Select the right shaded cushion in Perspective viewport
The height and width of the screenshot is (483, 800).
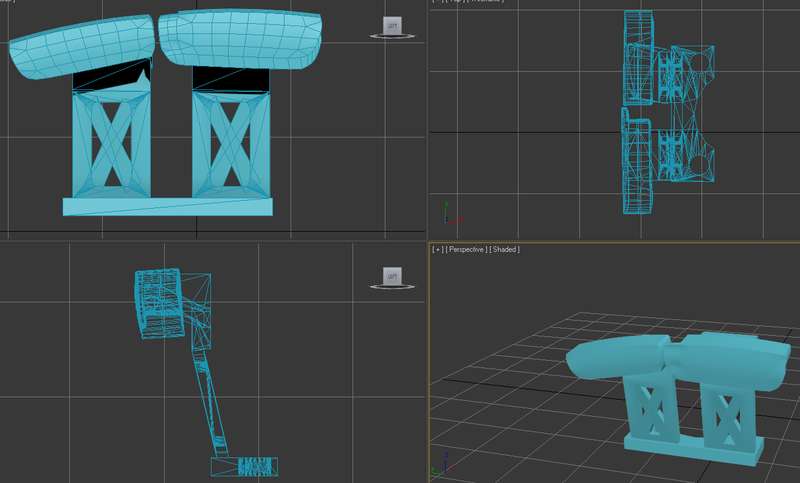point(725,358)
